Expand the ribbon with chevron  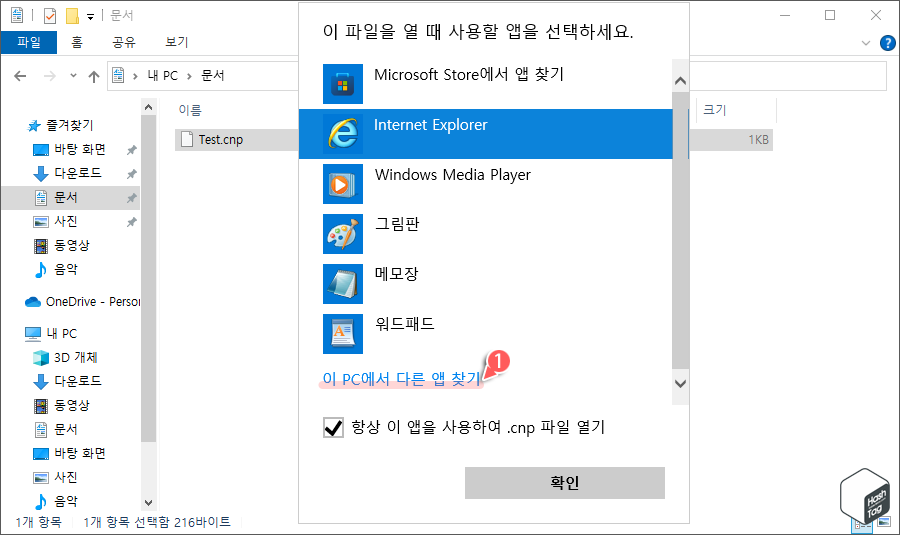click(x=866, y=43)
